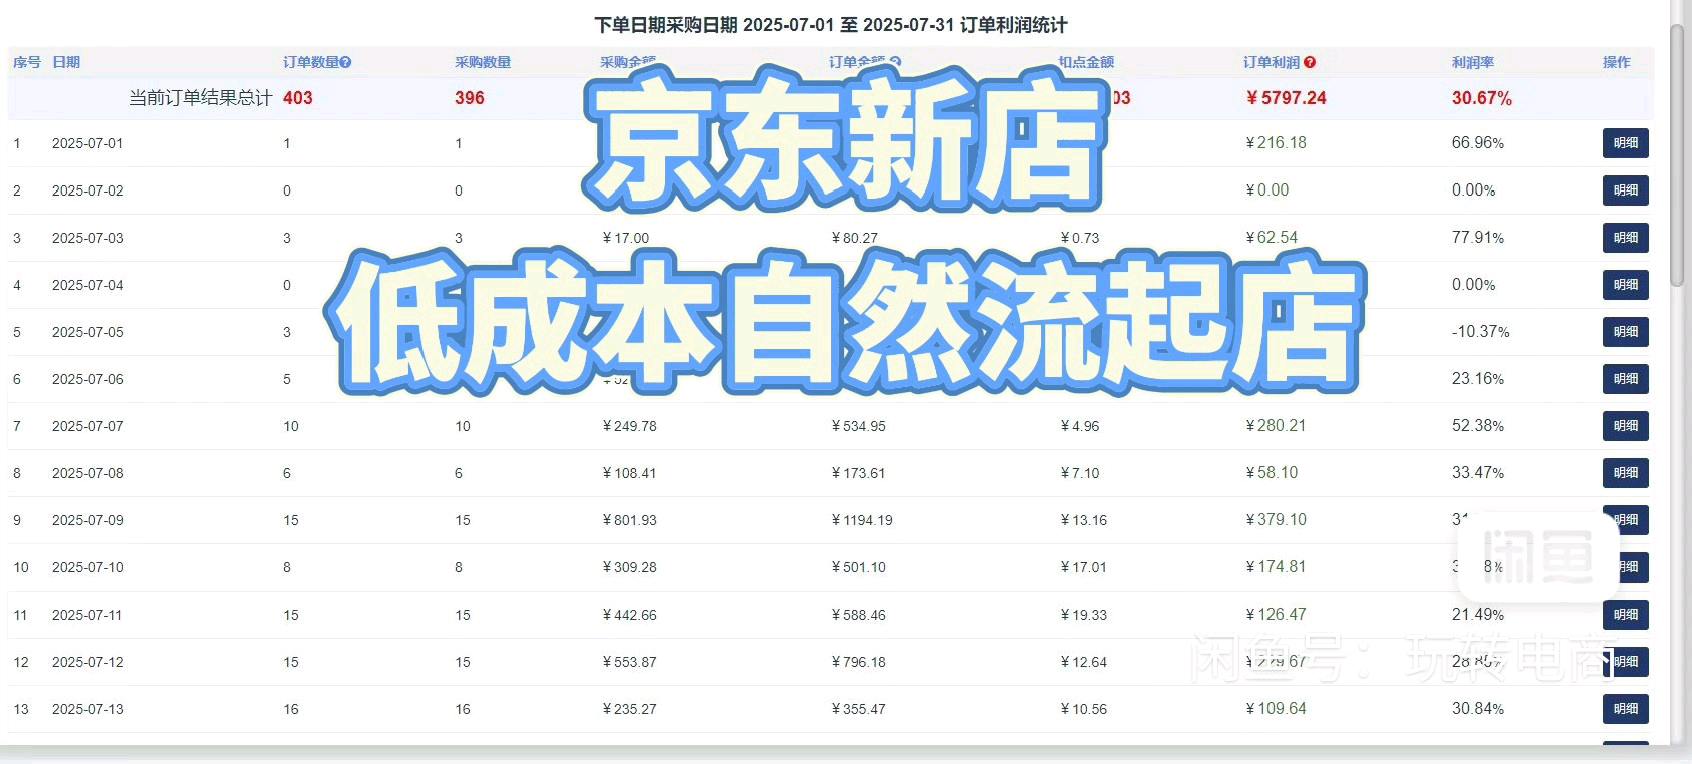The image size is (1692, 764).
Task: Click date cell 2025-07-03
Action: pos(88,238)
